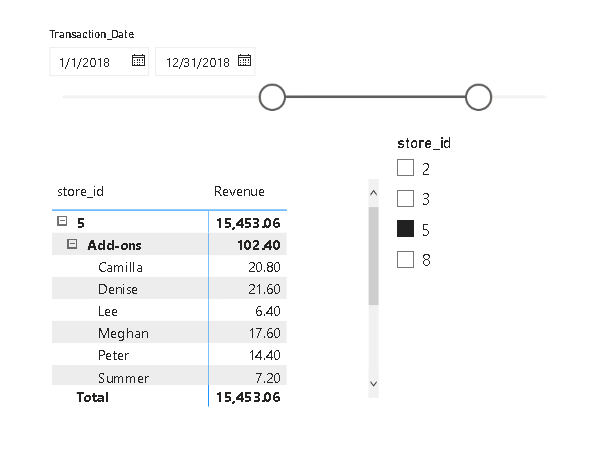589x450 pixels.
Task: Check store_id 3 in slicer
Action: point(405,198)
